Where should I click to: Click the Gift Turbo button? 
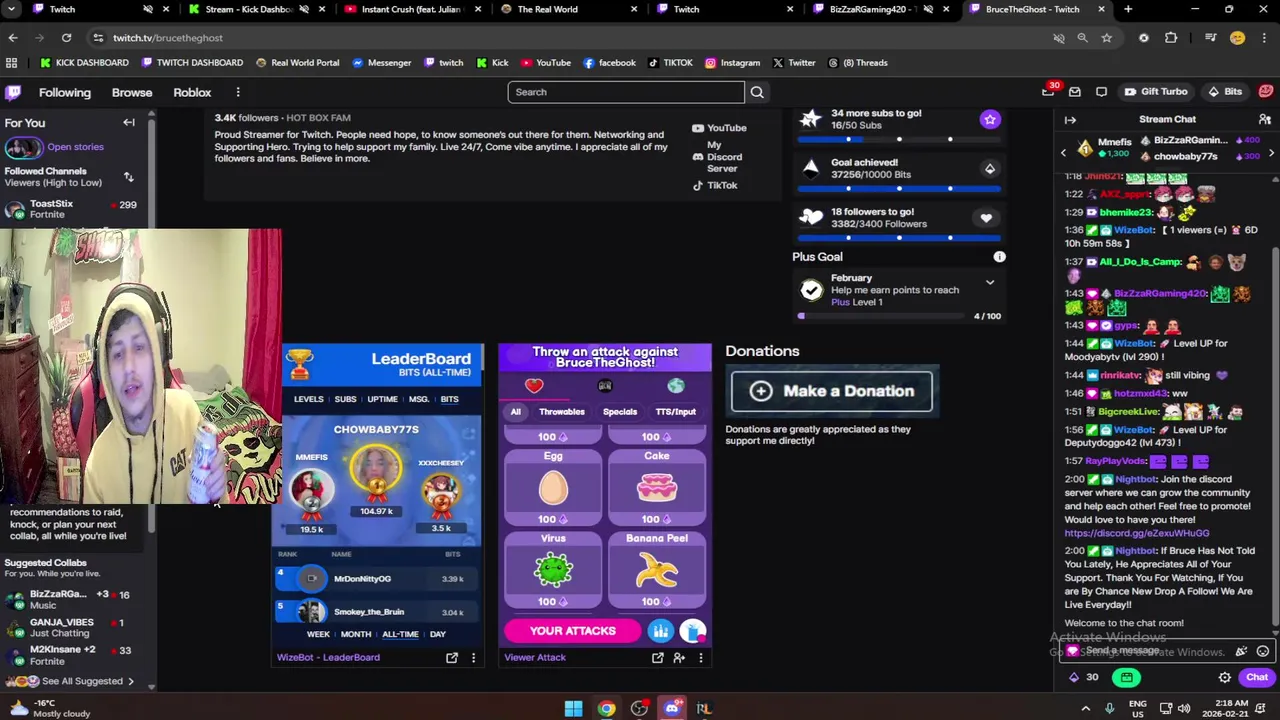(x=1155, y=92)
